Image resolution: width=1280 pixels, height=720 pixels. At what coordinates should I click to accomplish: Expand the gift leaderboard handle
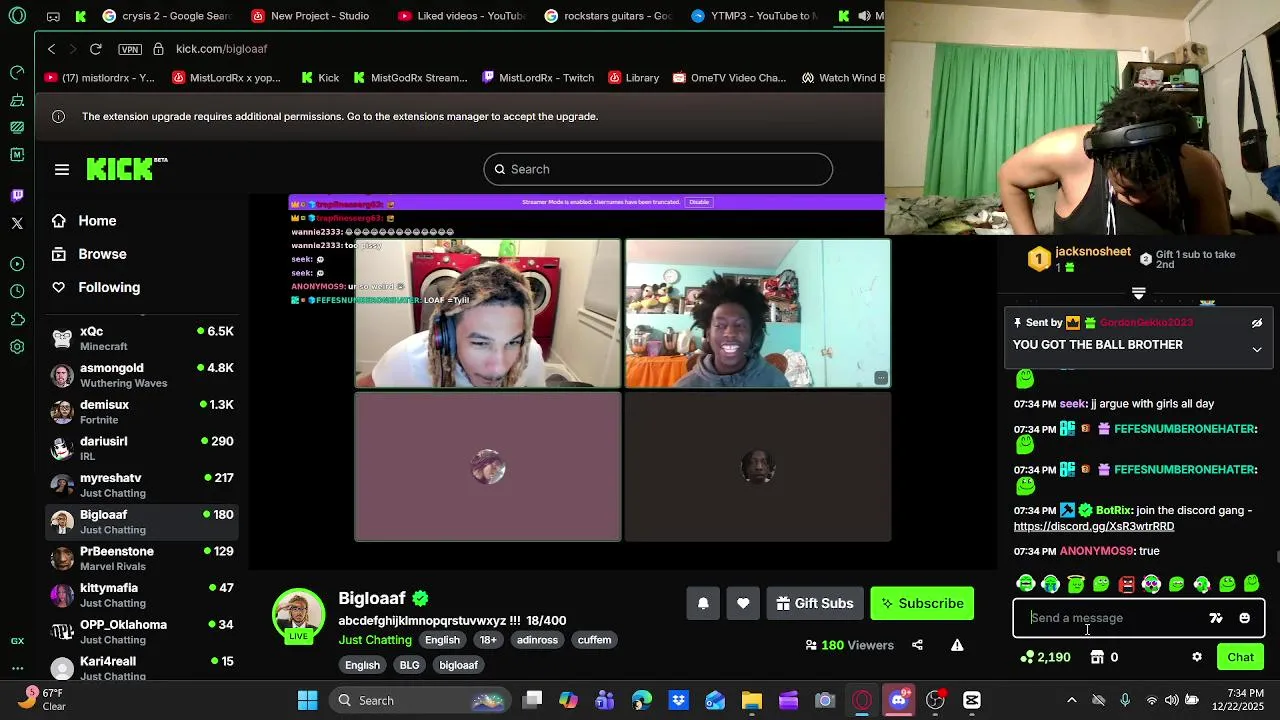coord(1138,293)
